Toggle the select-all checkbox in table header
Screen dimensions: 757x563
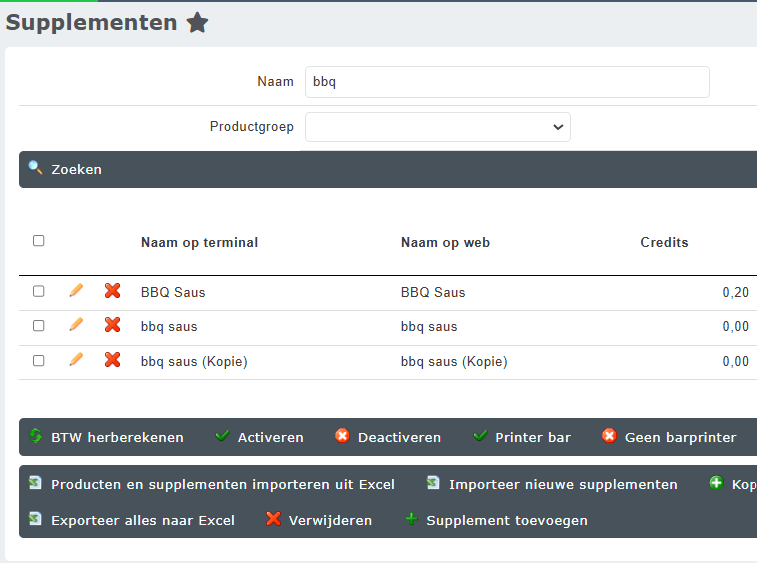[x=39, y=241]
